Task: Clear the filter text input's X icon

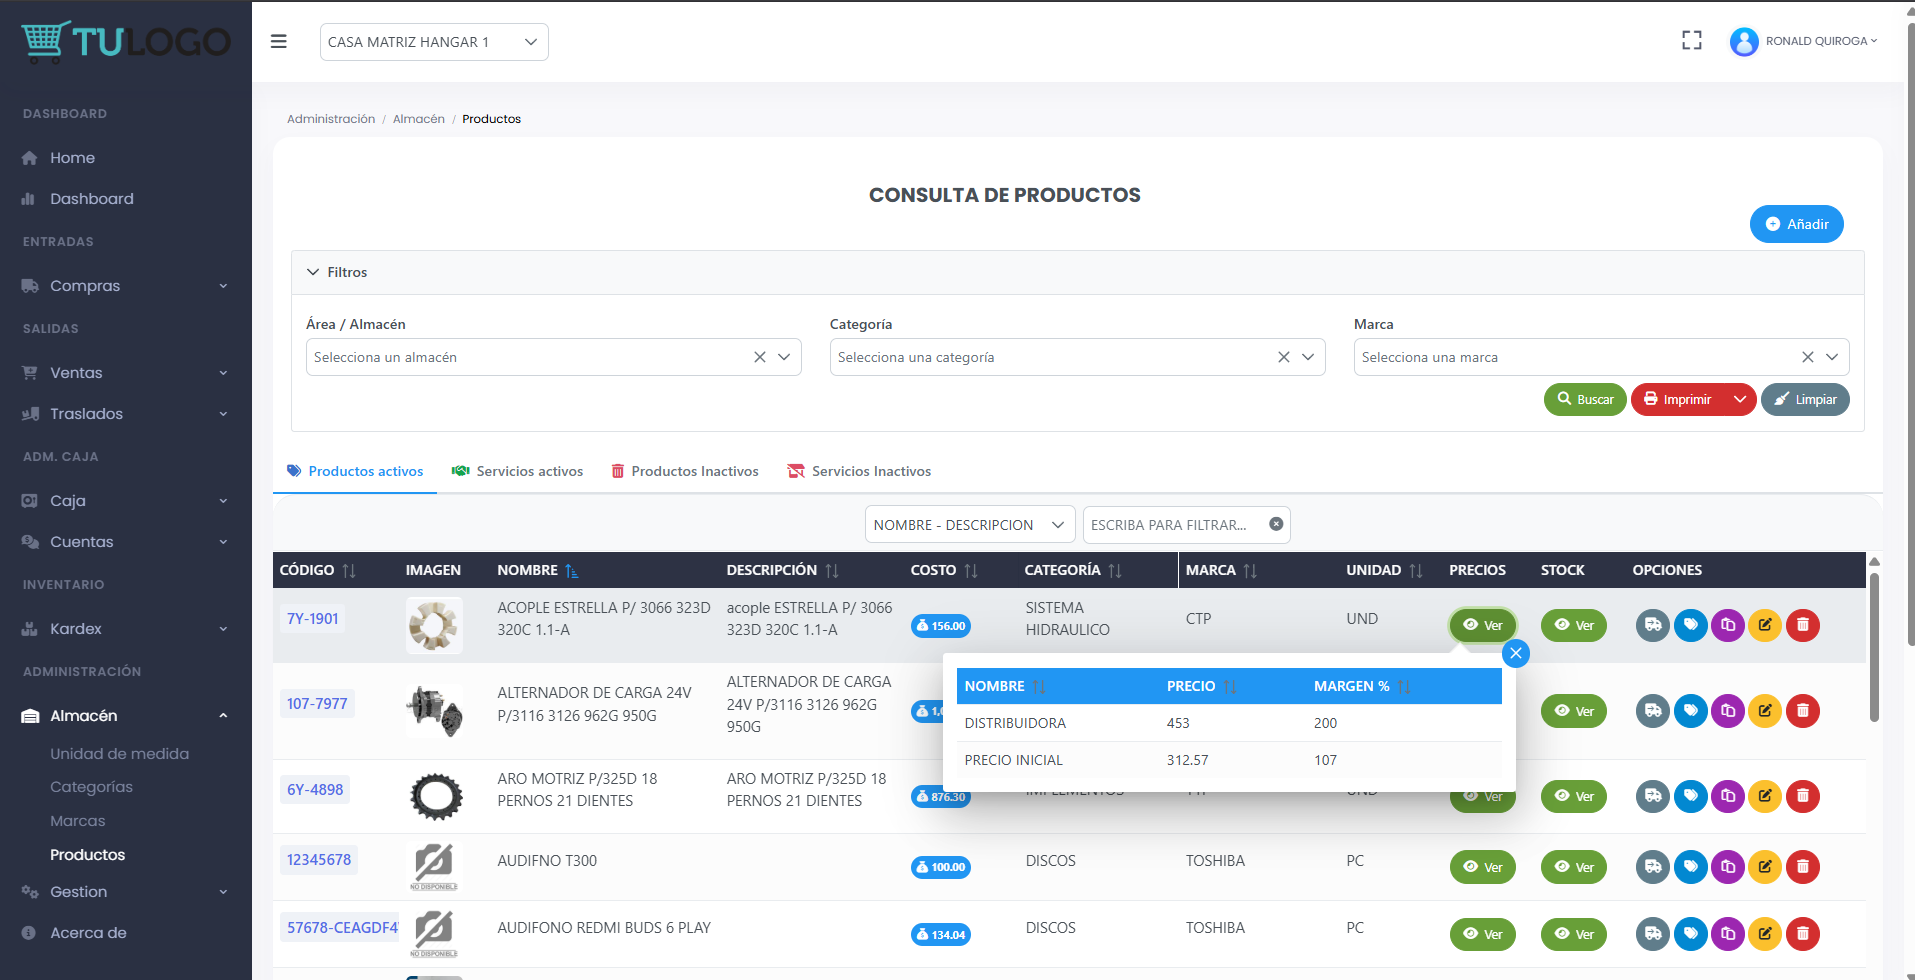Action: point(1276,524)
